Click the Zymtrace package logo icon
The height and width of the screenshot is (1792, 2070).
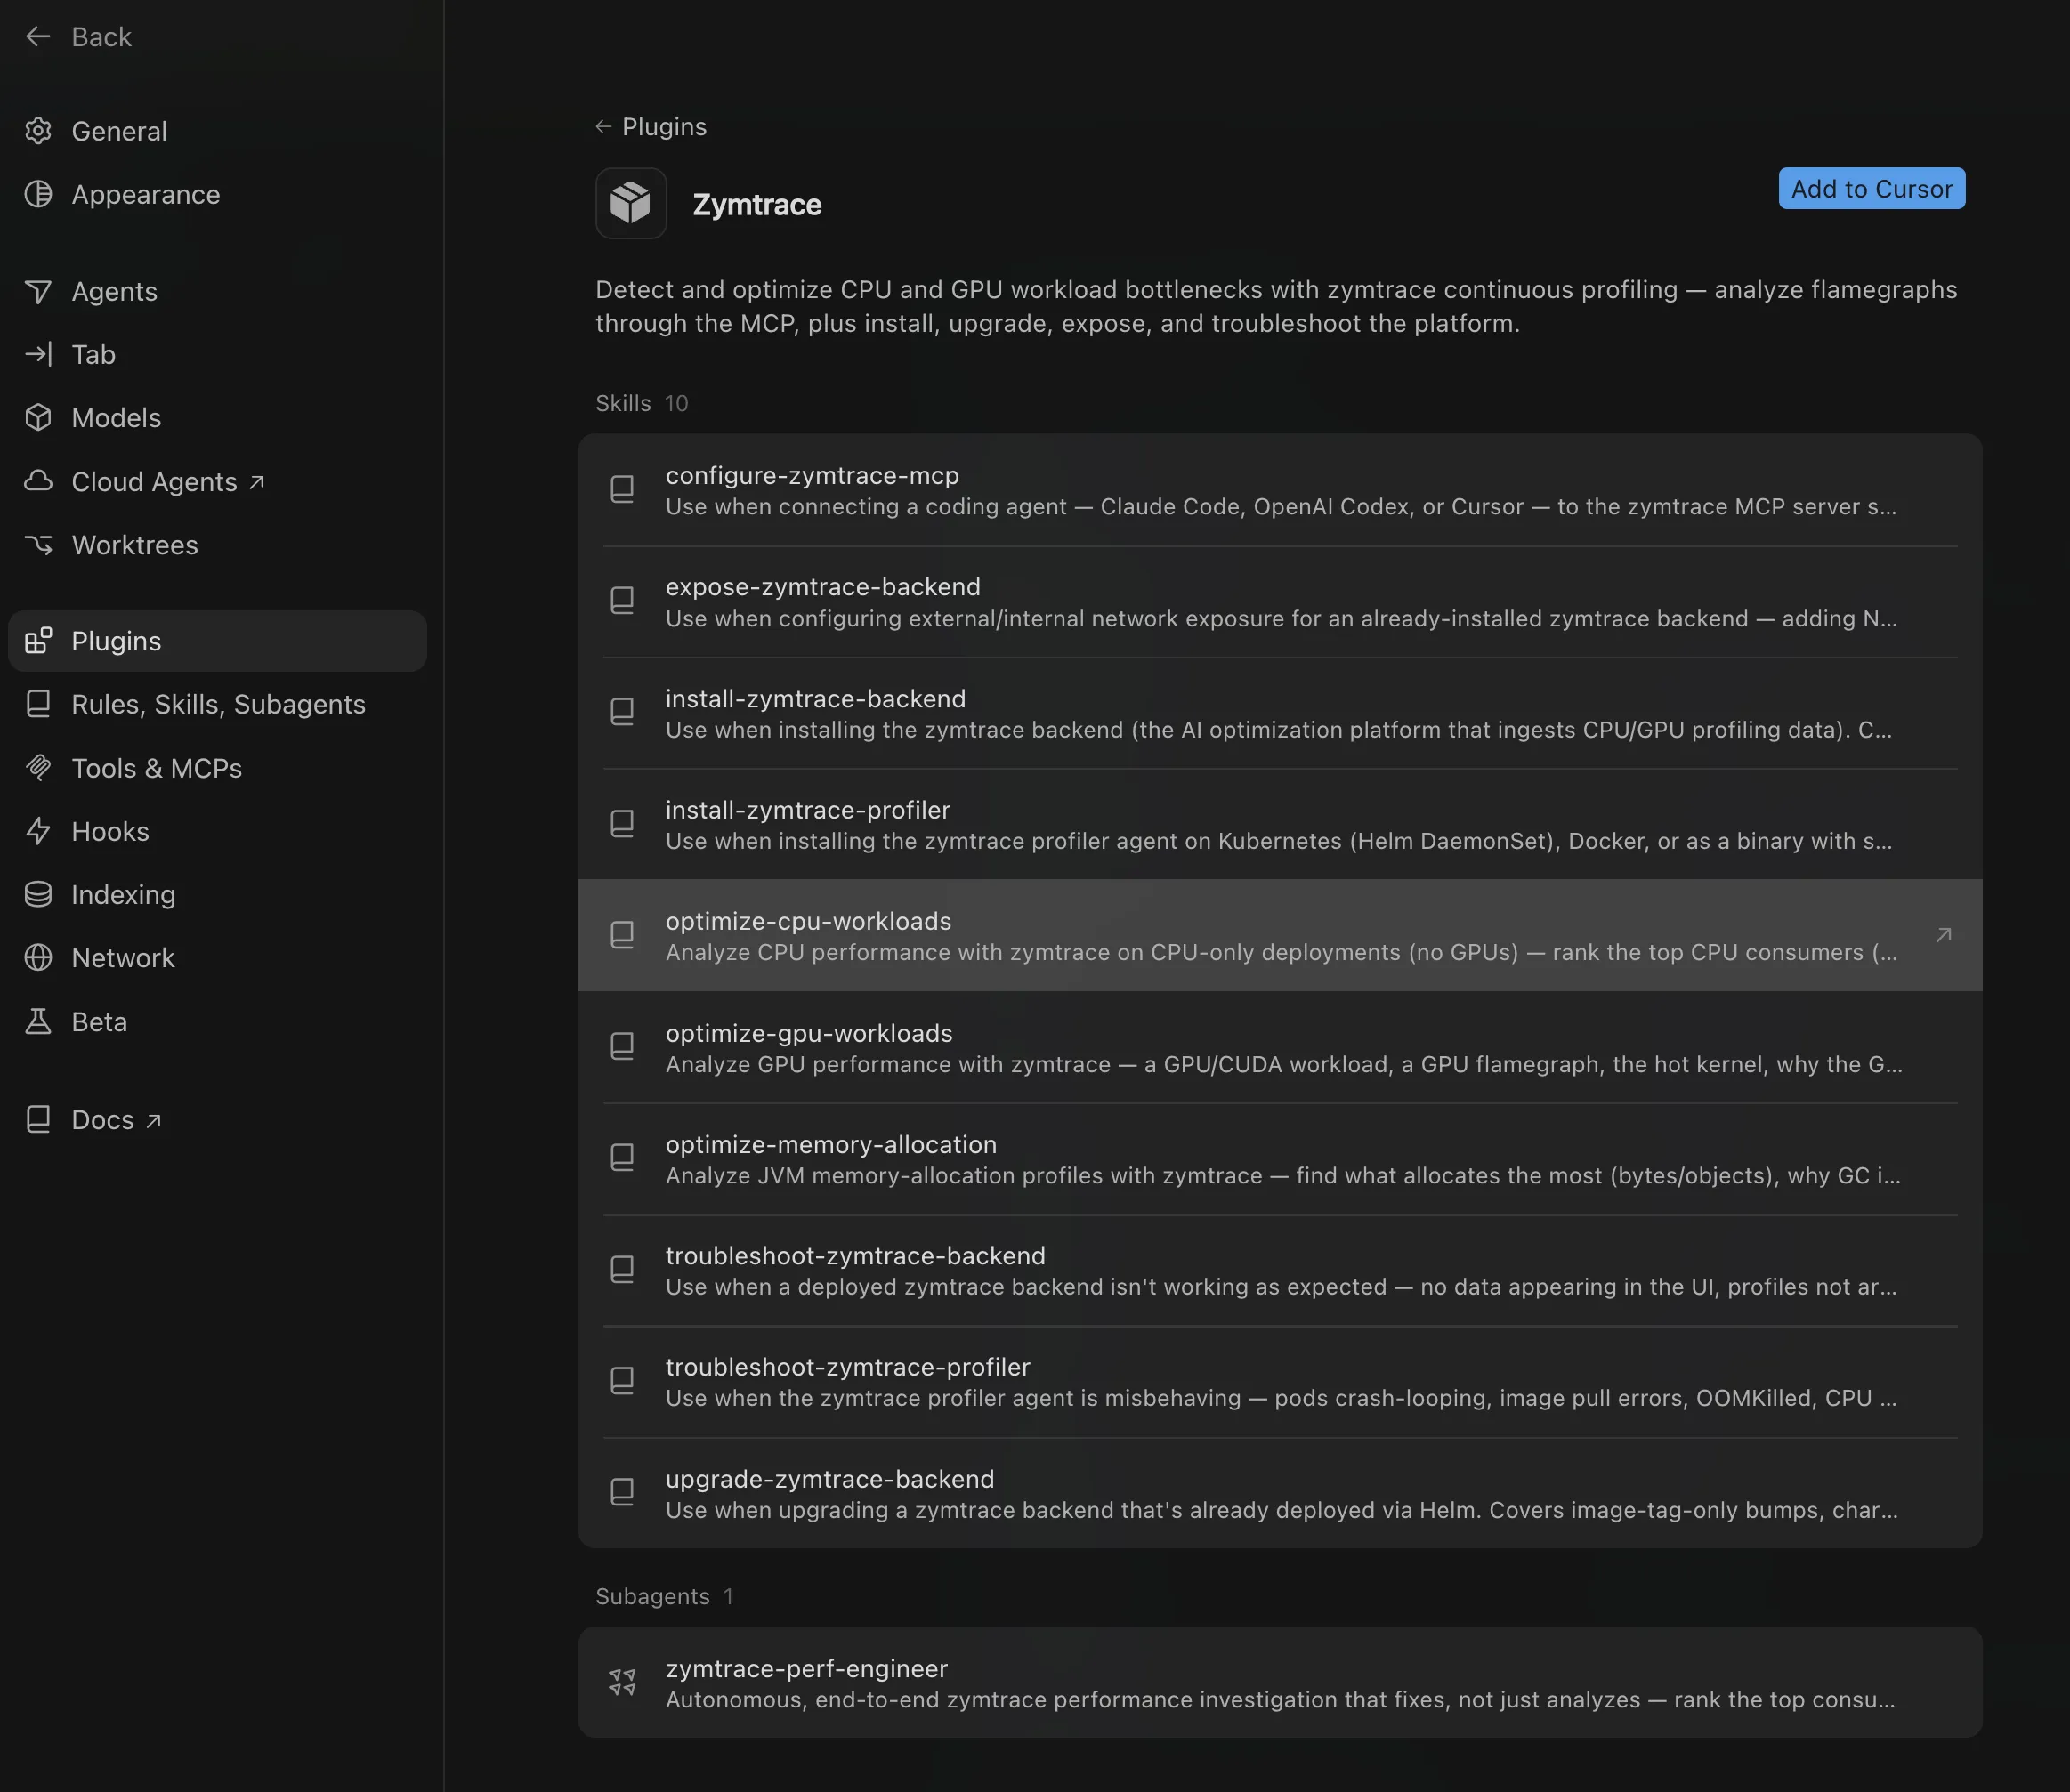click(631, 203)
